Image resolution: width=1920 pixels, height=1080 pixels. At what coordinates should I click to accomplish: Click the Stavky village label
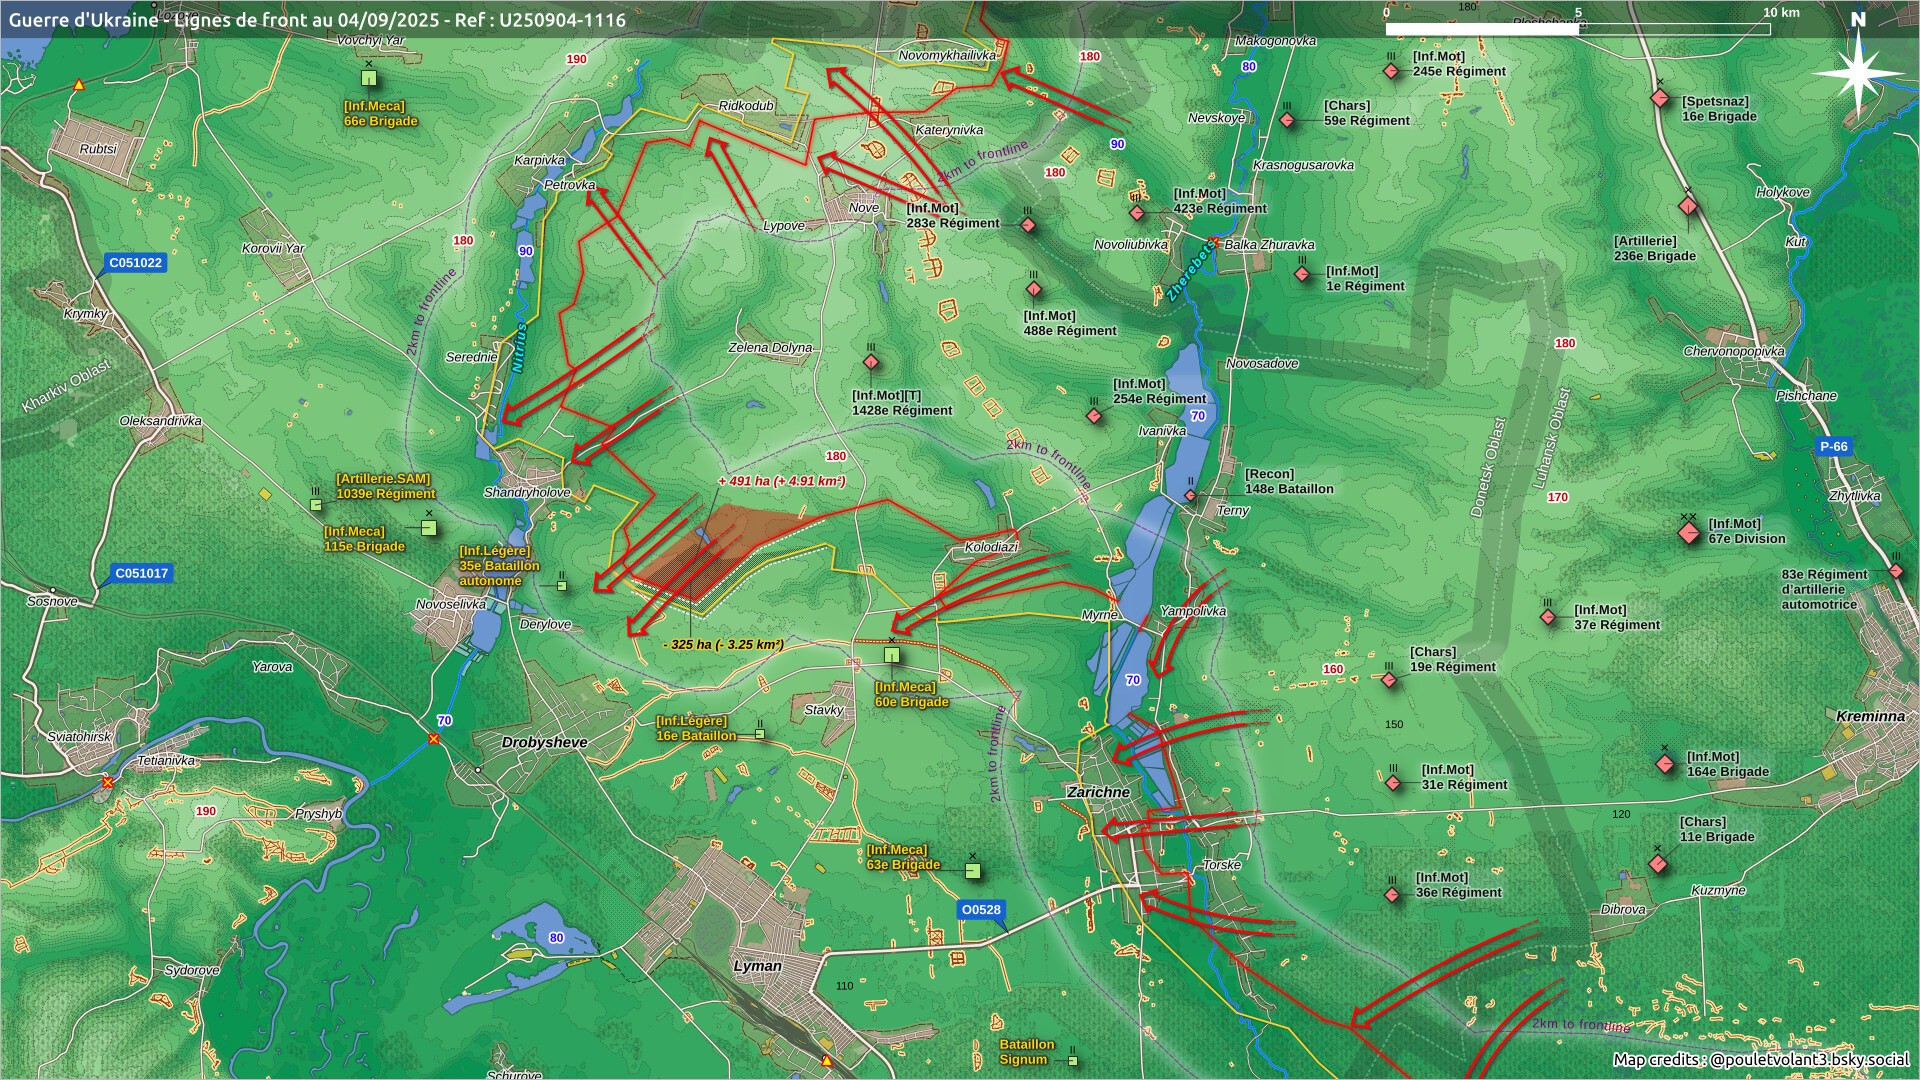(x=824, y=710)
